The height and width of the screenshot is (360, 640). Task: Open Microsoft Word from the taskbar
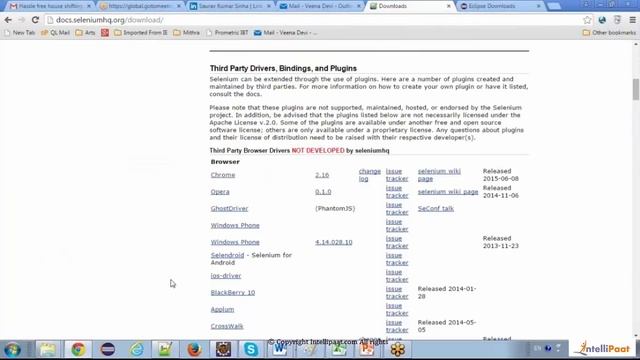[280, 349]
